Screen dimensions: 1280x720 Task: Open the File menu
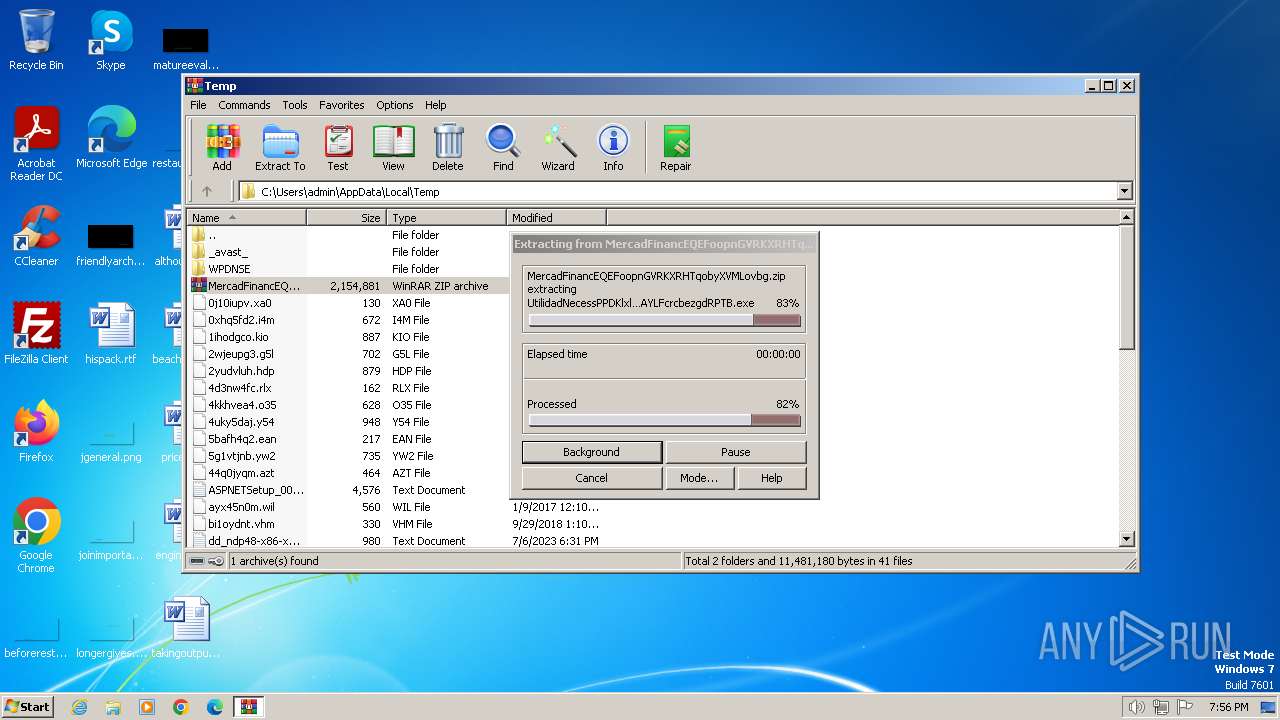point(198,105)
